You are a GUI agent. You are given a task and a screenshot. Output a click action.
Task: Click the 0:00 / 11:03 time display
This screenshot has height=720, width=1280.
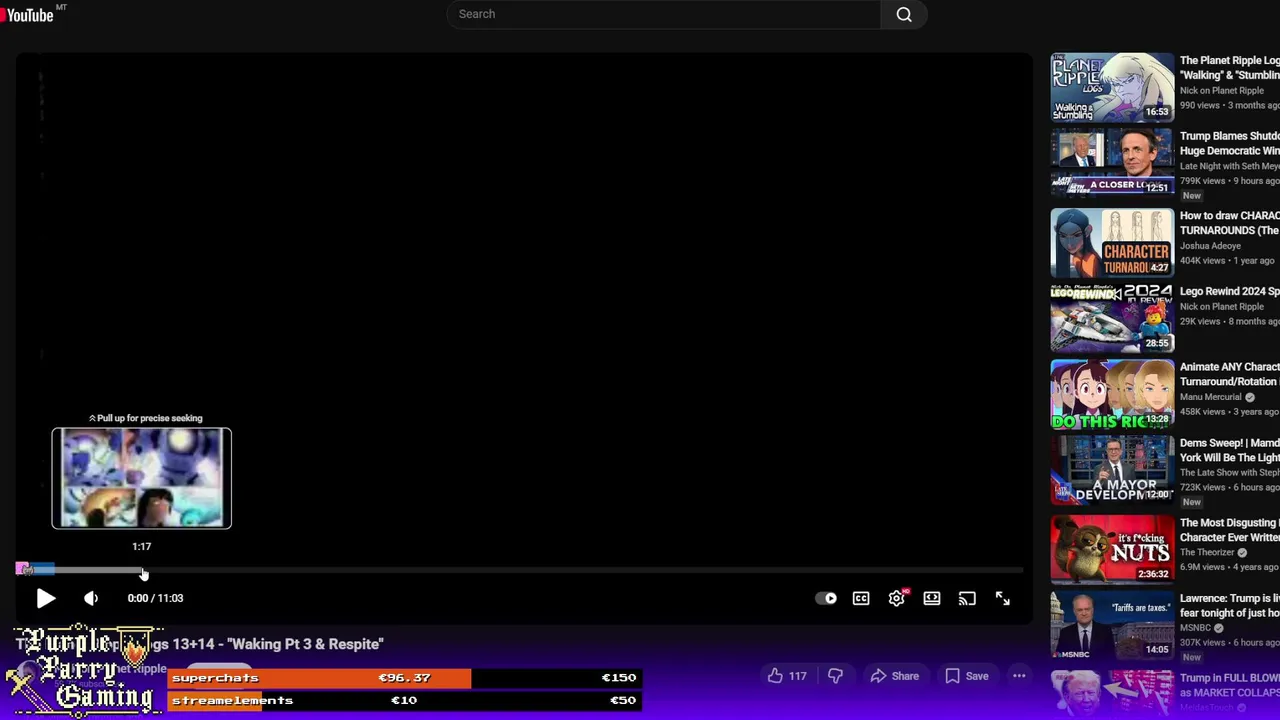(155, 598)
